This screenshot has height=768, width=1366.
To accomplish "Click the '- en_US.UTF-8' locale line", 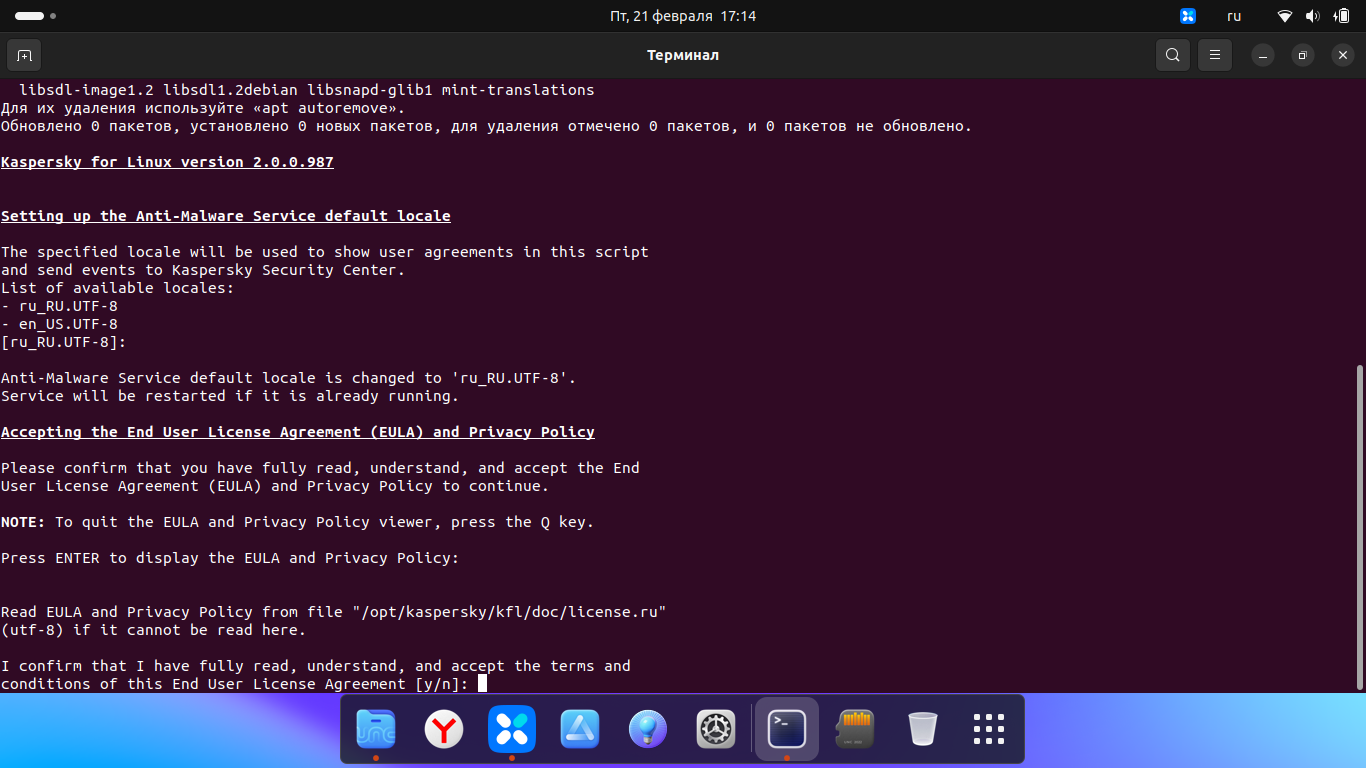I will [59, 324].
